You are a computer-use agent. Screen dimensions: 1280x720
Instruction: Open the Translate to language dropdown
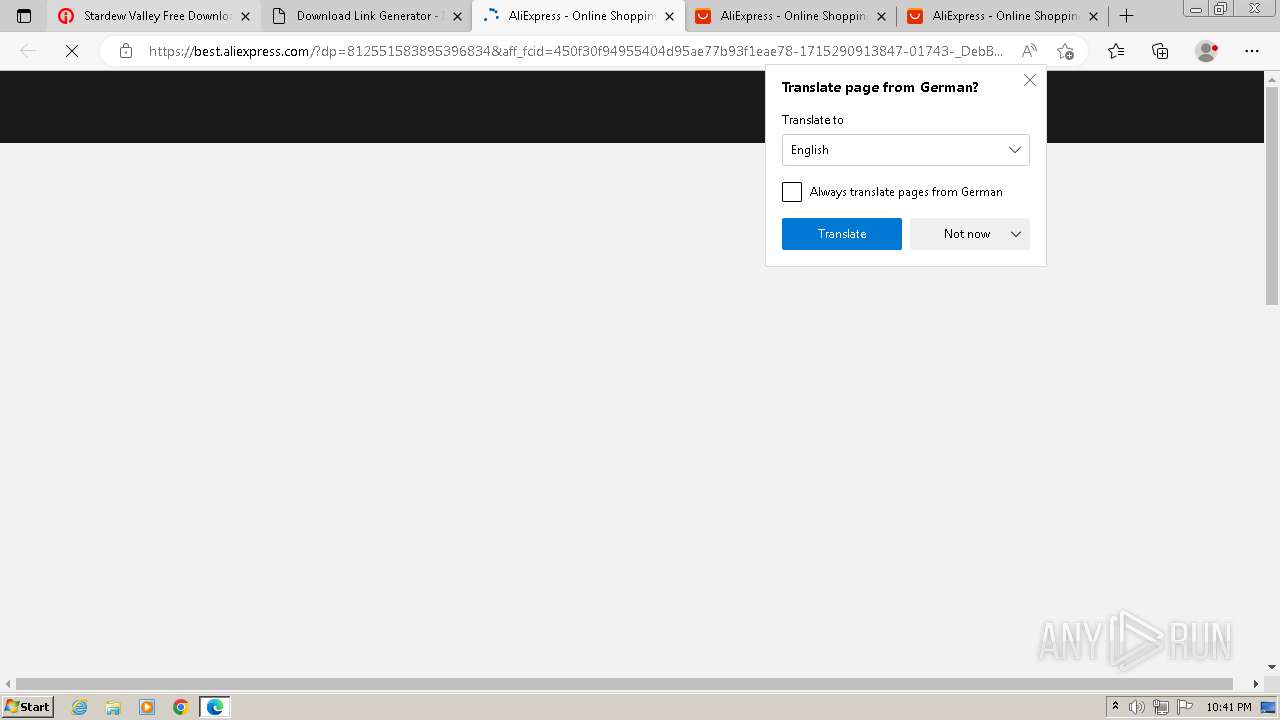pyautogui.click(x=905, y=150)
